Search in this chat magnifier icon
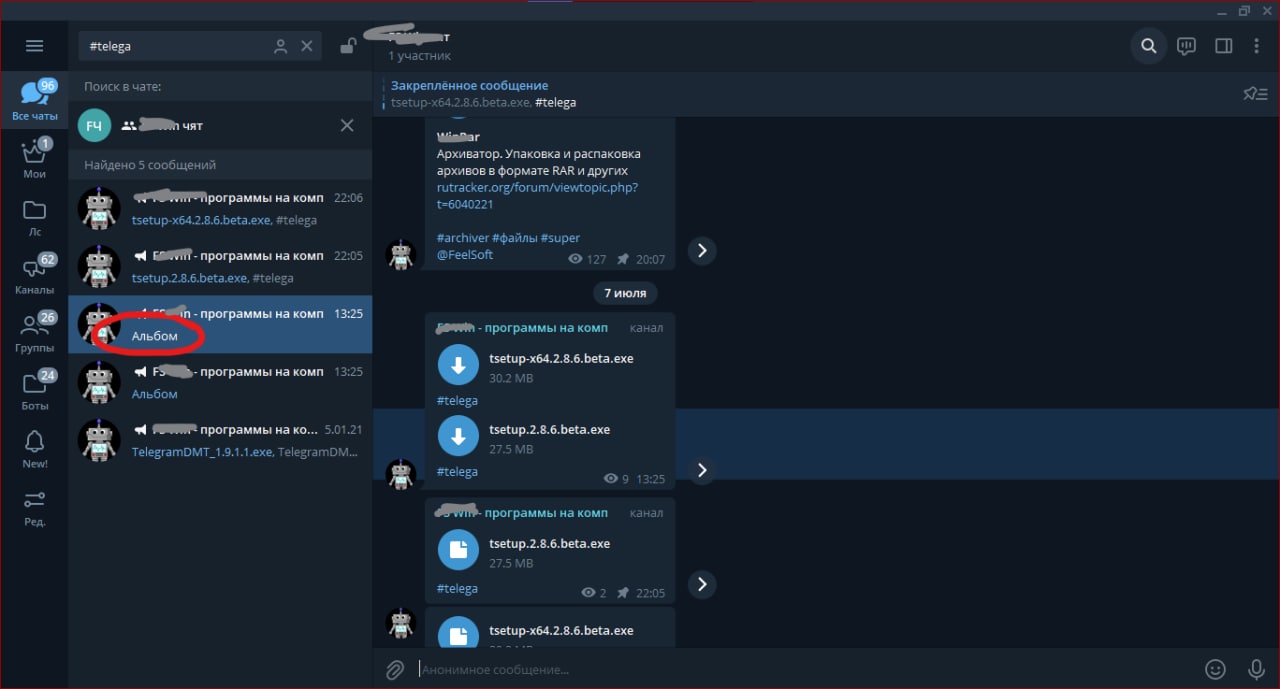The width and height of the screenshot is (1280, 689). pos(1149,46)
